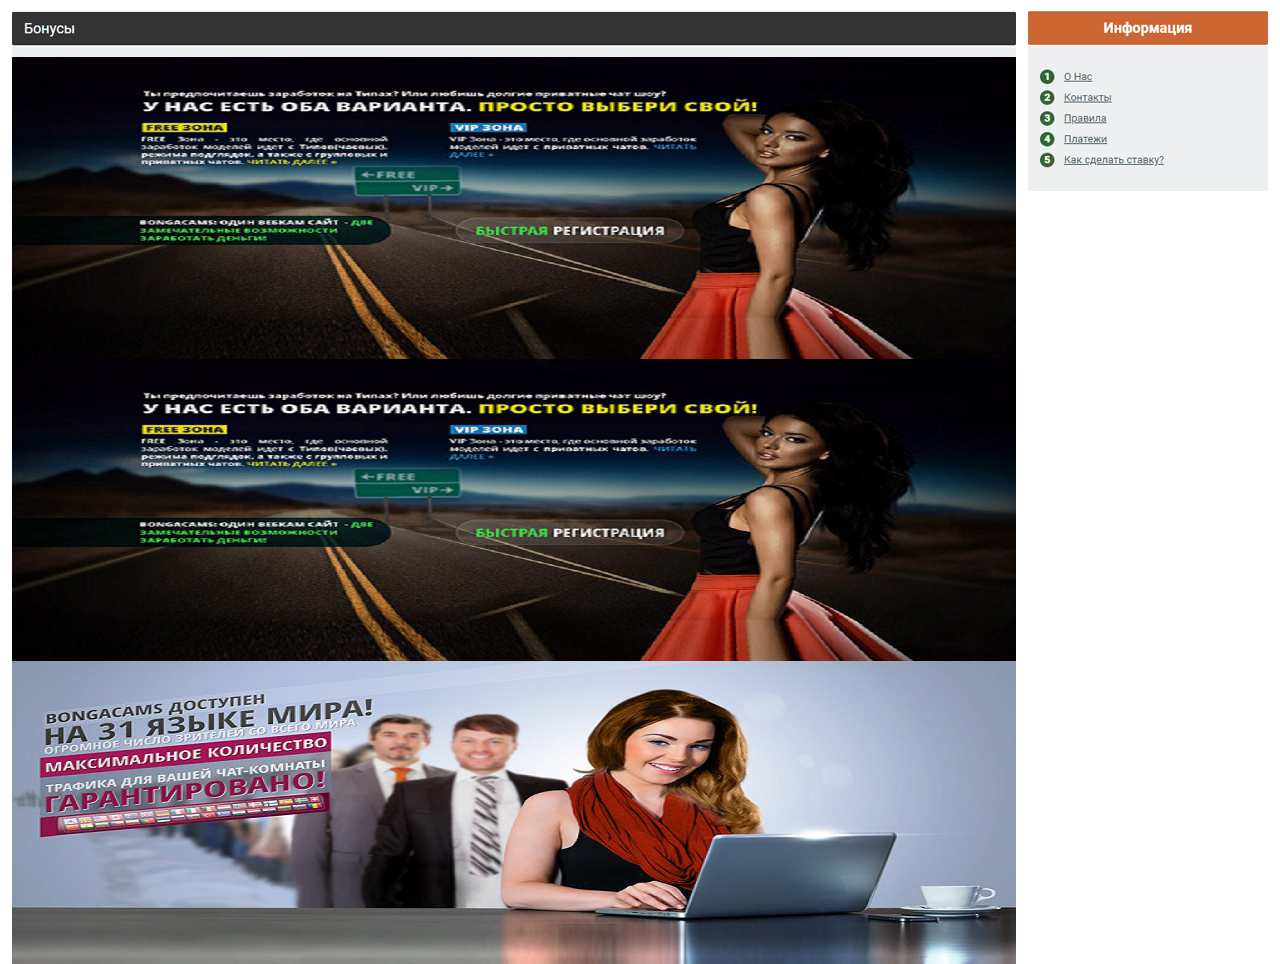Visit the Платежи link
This screenshot has width=1280, height=964.
[x=1085, y=139]
